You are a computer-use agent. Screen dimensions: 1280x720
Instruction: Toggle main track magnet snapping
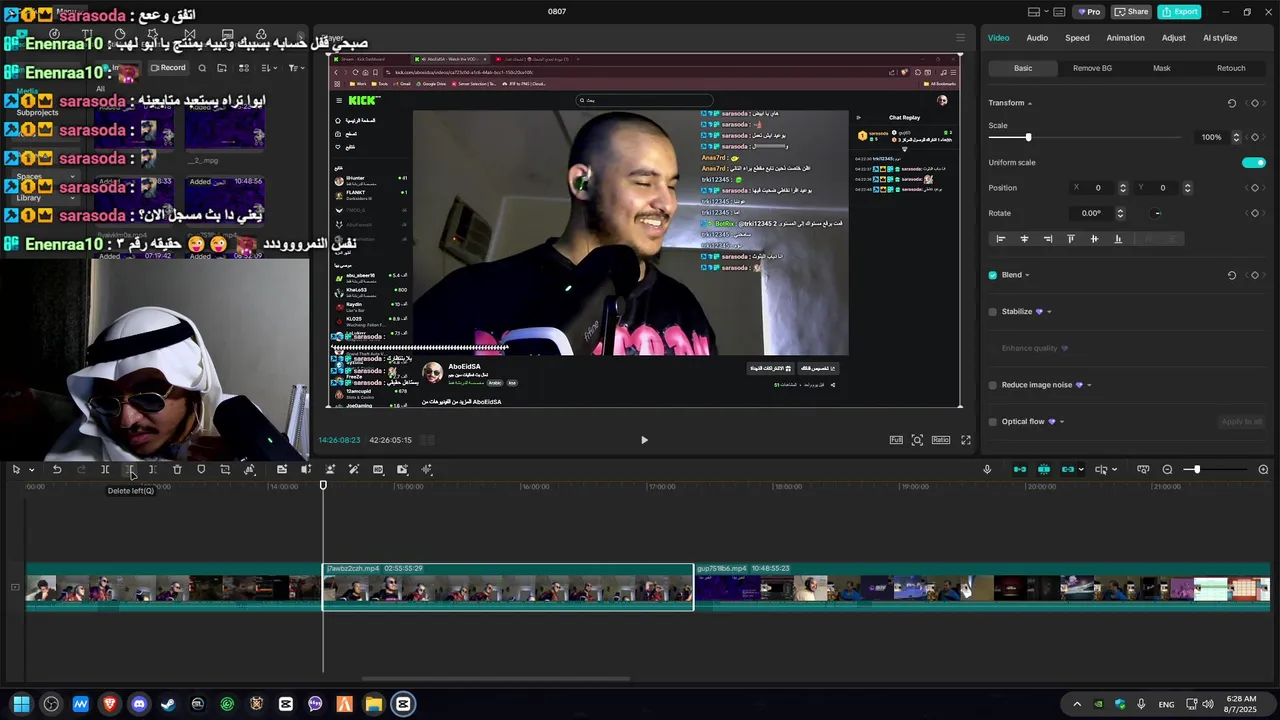pos(1020,469)
